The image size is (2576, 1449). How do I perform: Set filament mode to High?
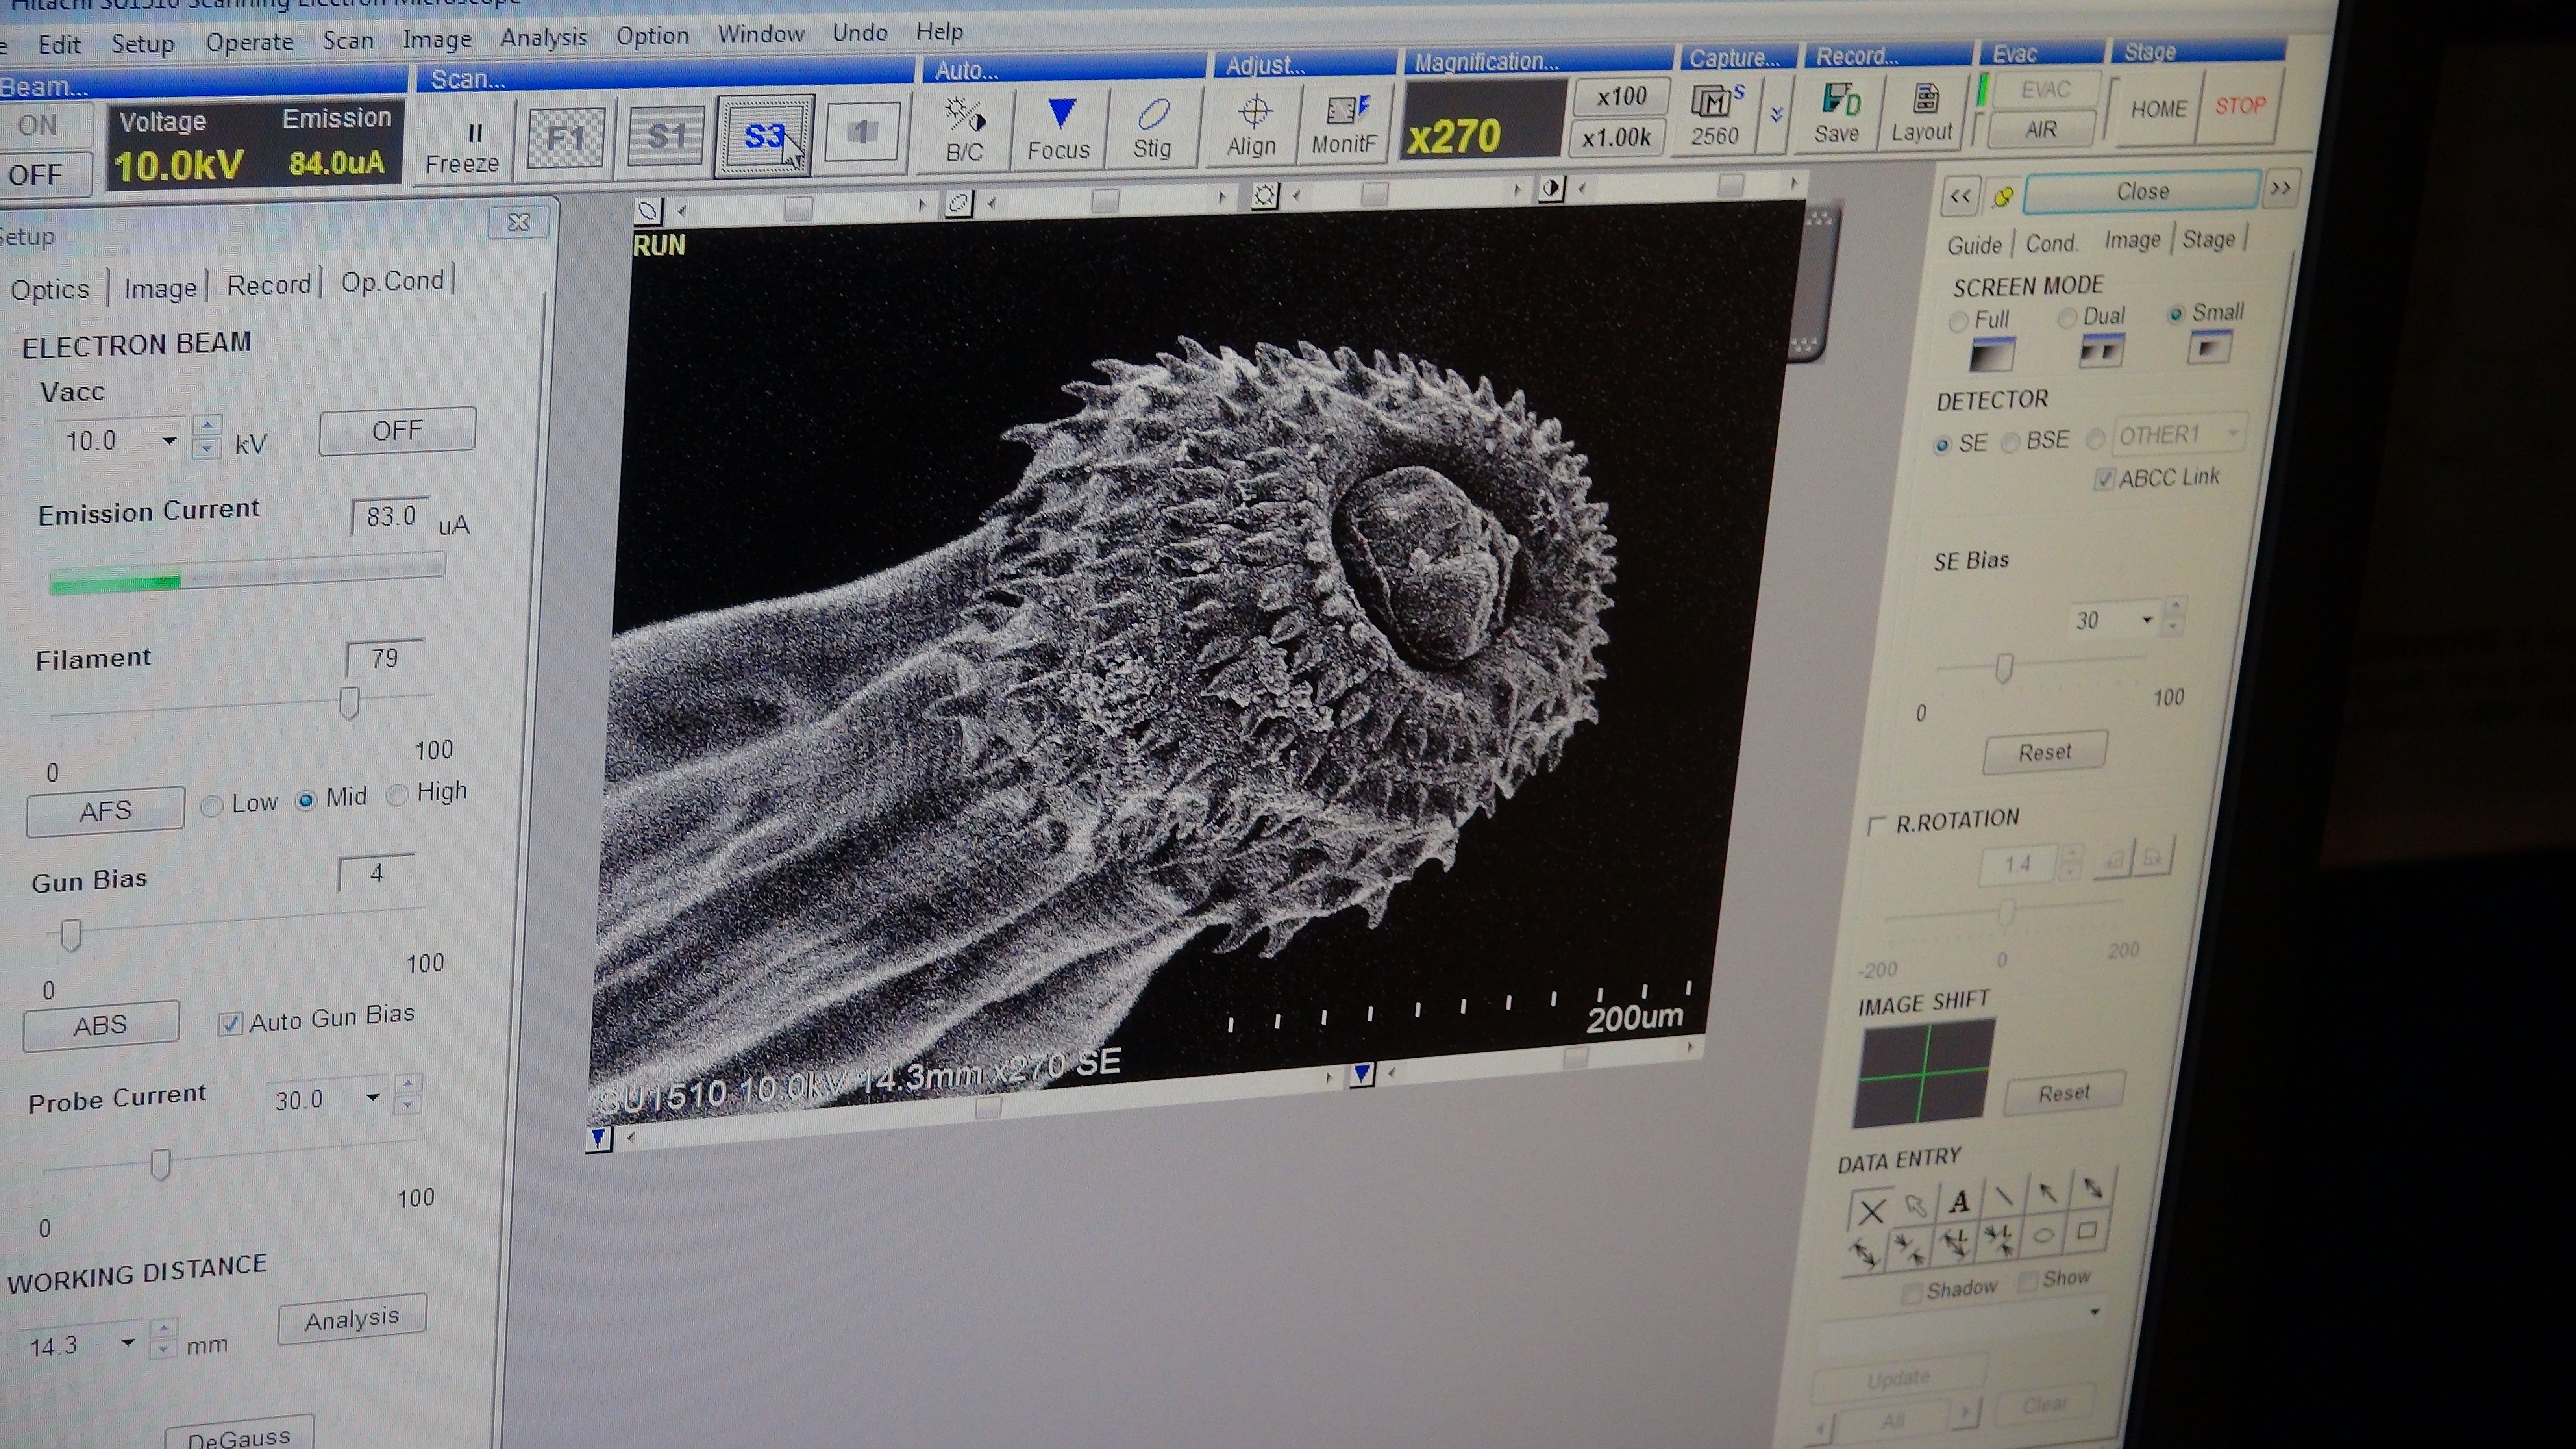coord(397,795)
